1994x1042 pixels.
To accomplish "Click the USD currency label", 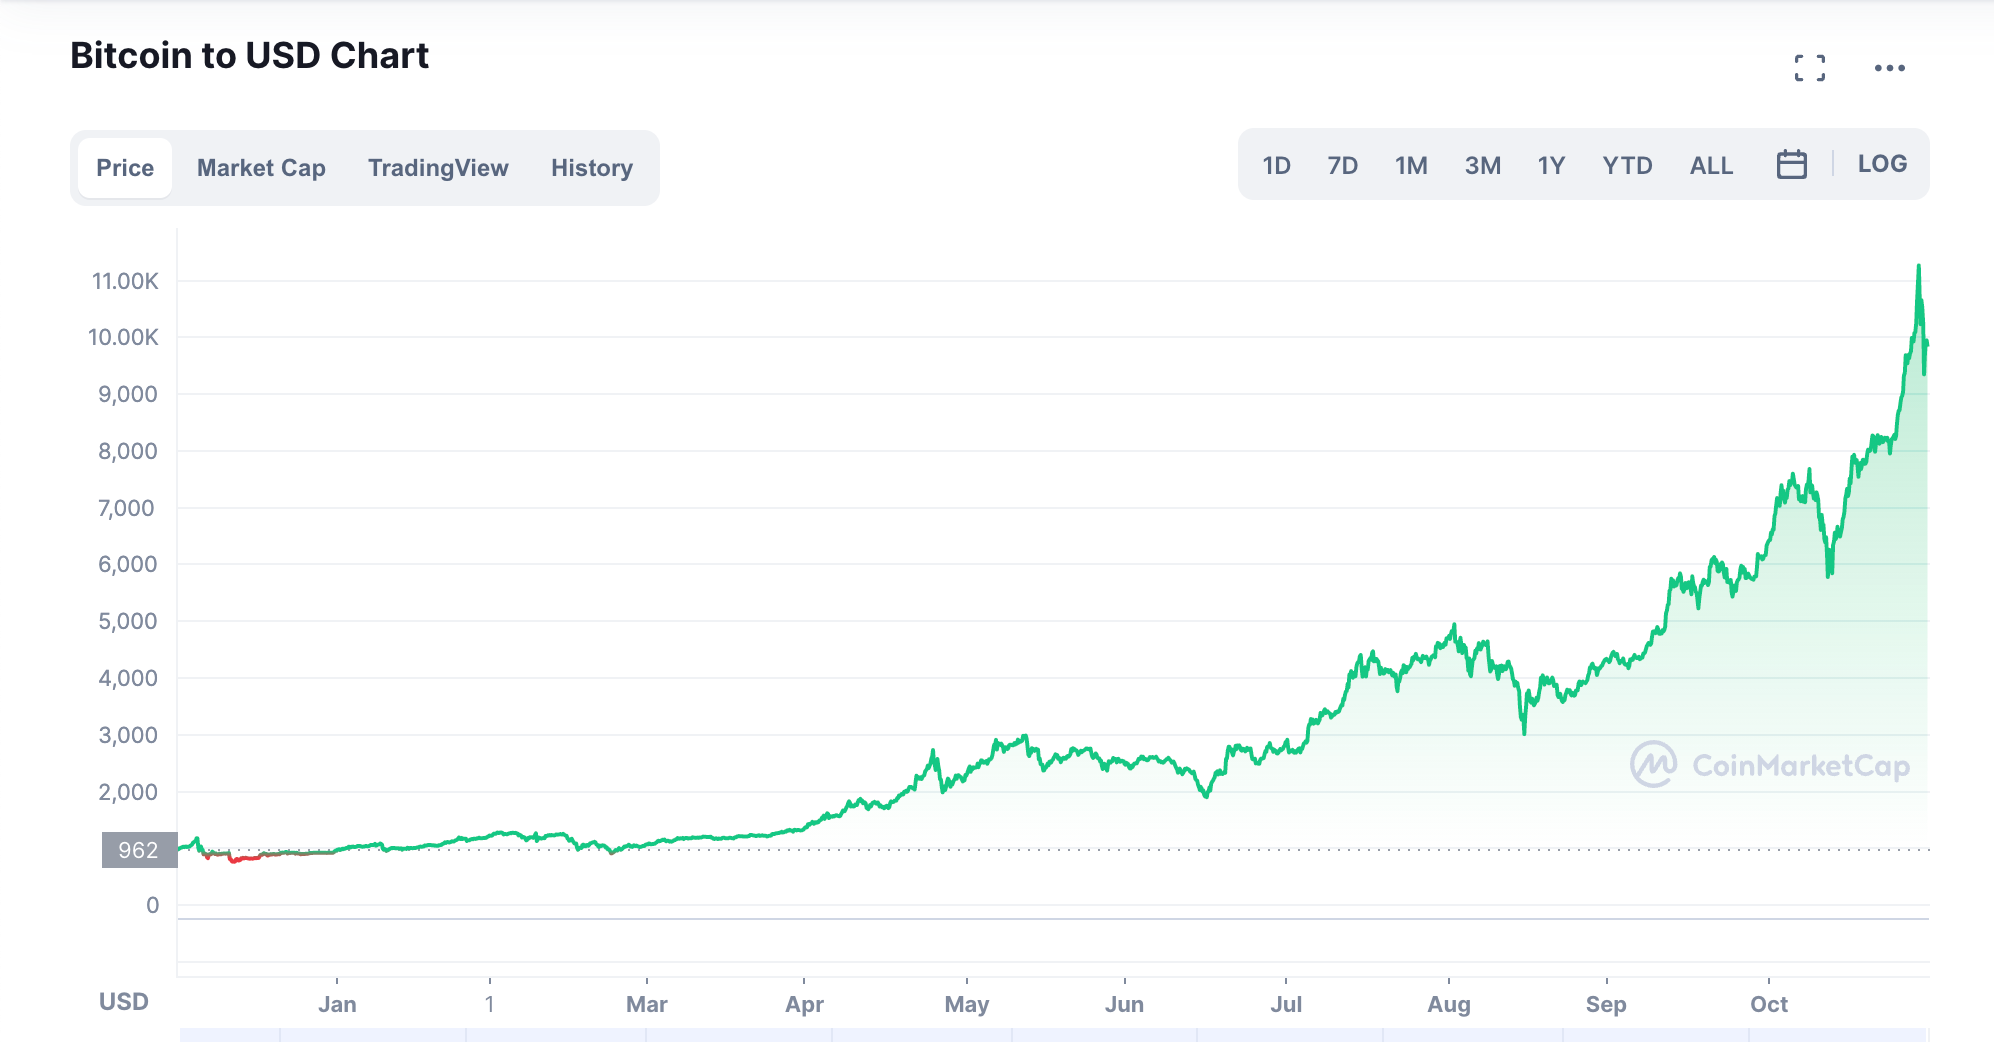I will point(124,1001).
